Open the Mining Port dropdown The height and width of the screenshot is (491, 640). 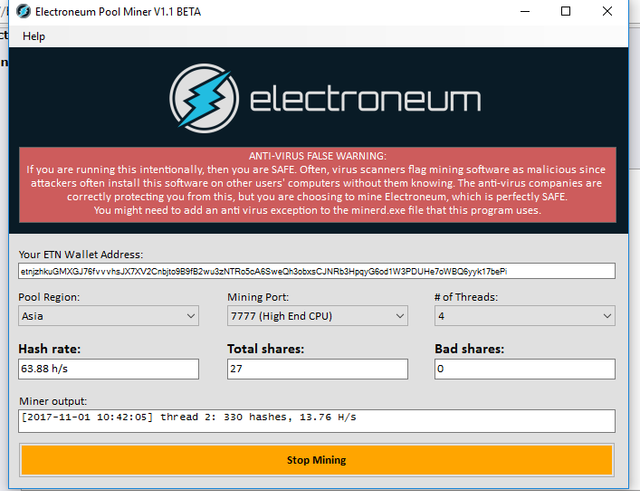click(x=318, y=316)
